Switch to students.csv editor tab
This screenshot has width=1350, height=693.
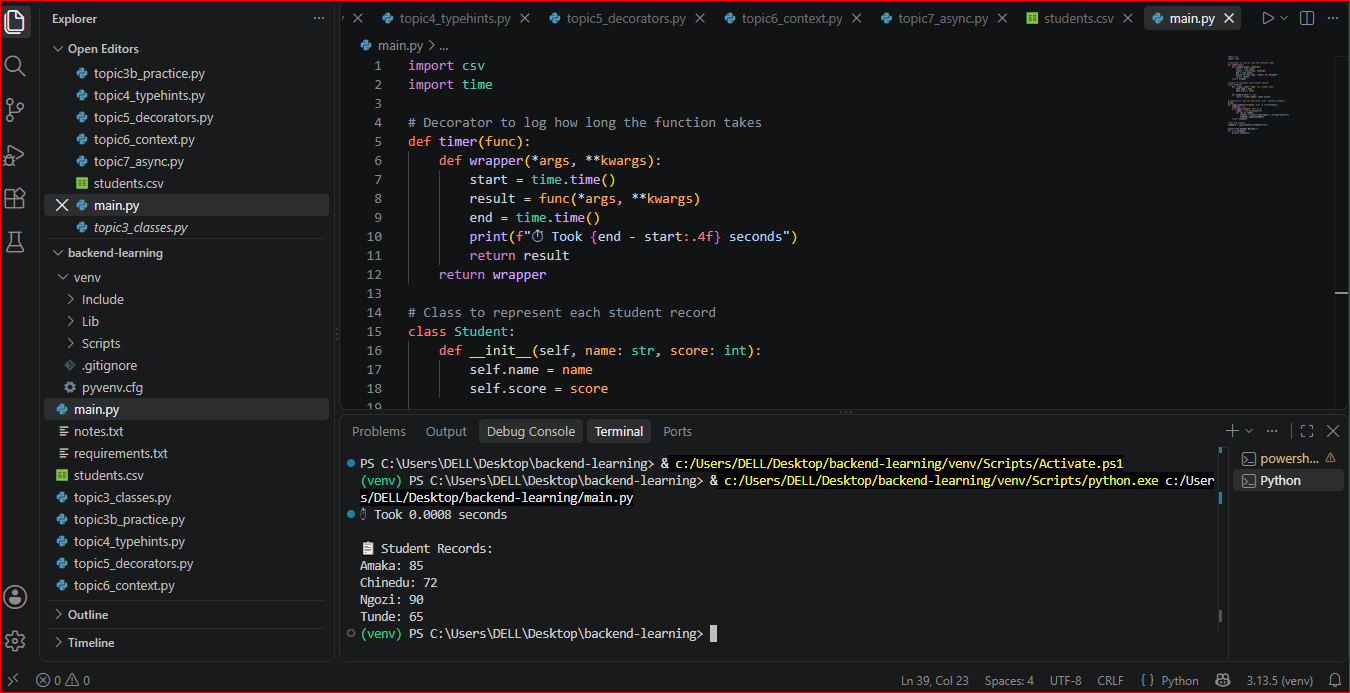pyautogui.click(x=1078, y=18)
